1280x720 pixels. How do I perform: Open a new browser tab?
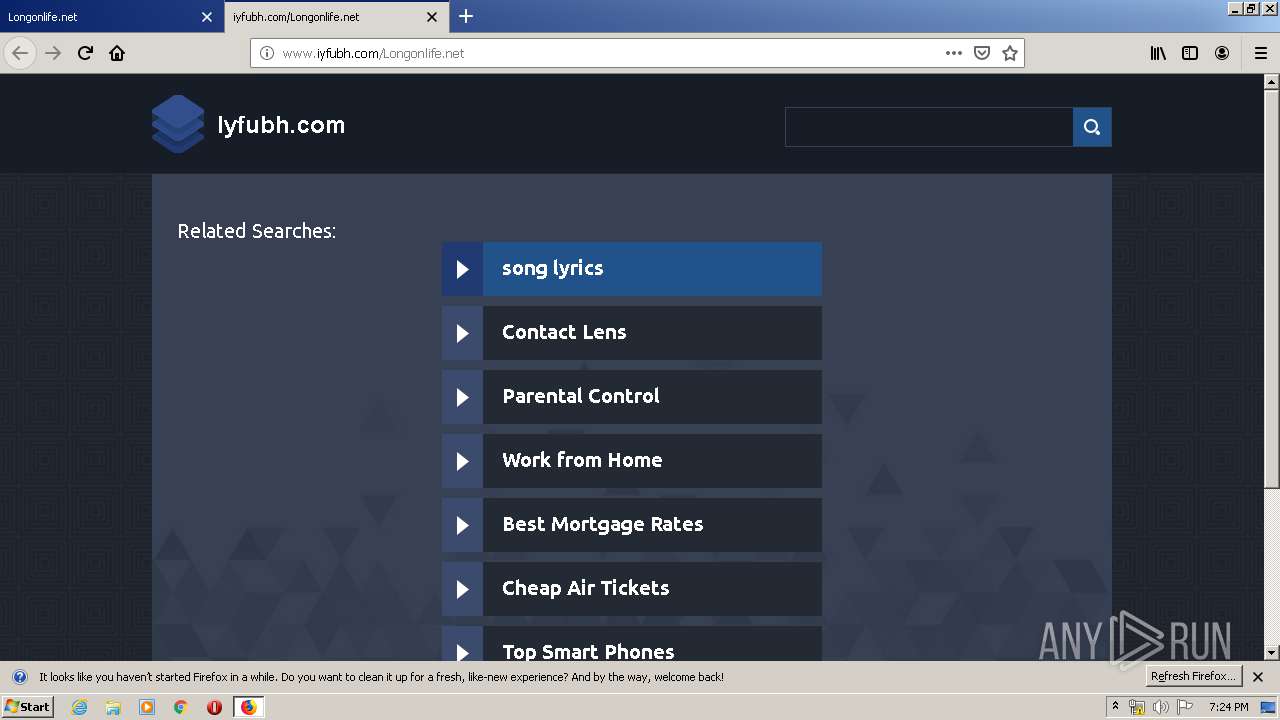point(466,16)
